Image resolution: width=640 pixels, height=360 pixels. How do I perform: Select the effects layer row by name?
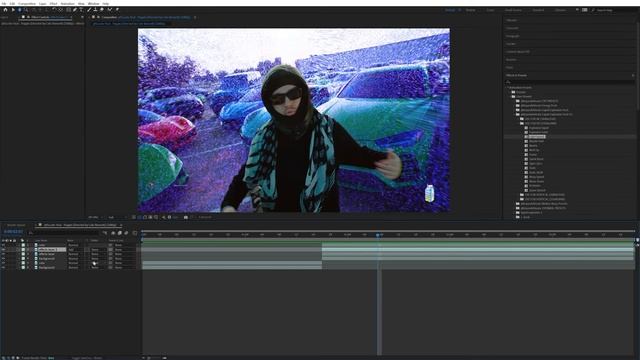click(47, 254)
